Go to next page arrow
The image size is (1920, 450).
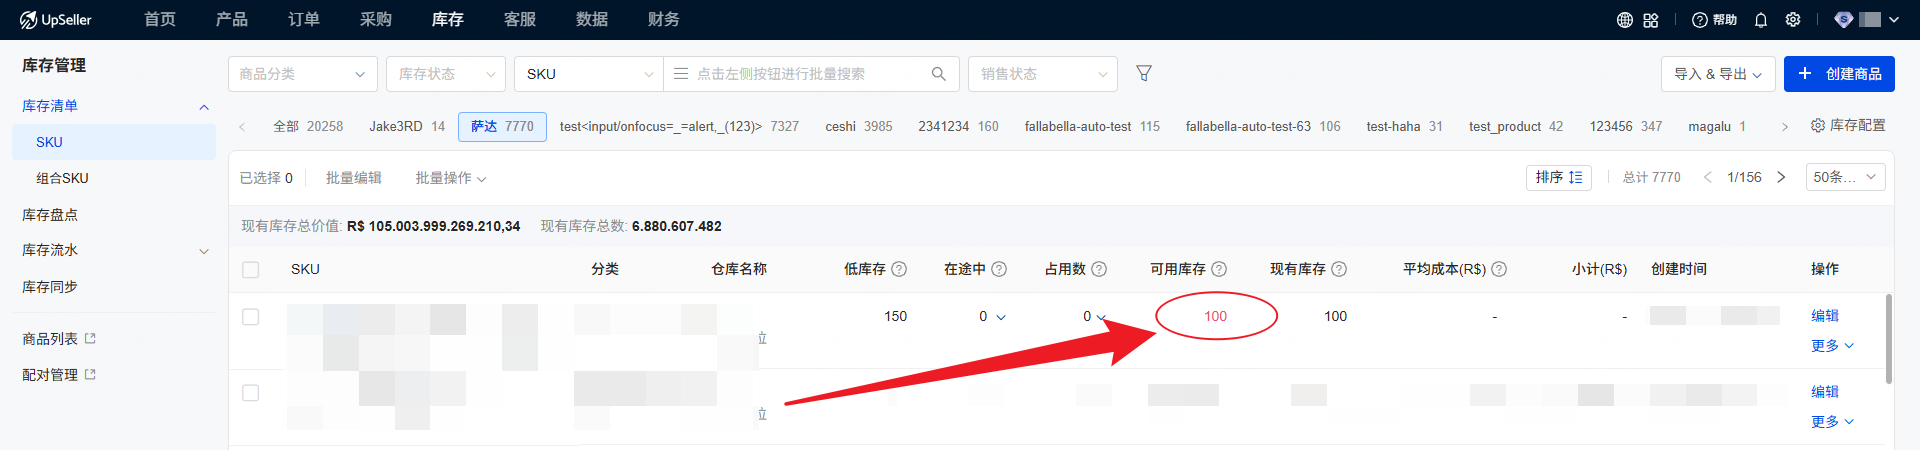pos(1781,177)
